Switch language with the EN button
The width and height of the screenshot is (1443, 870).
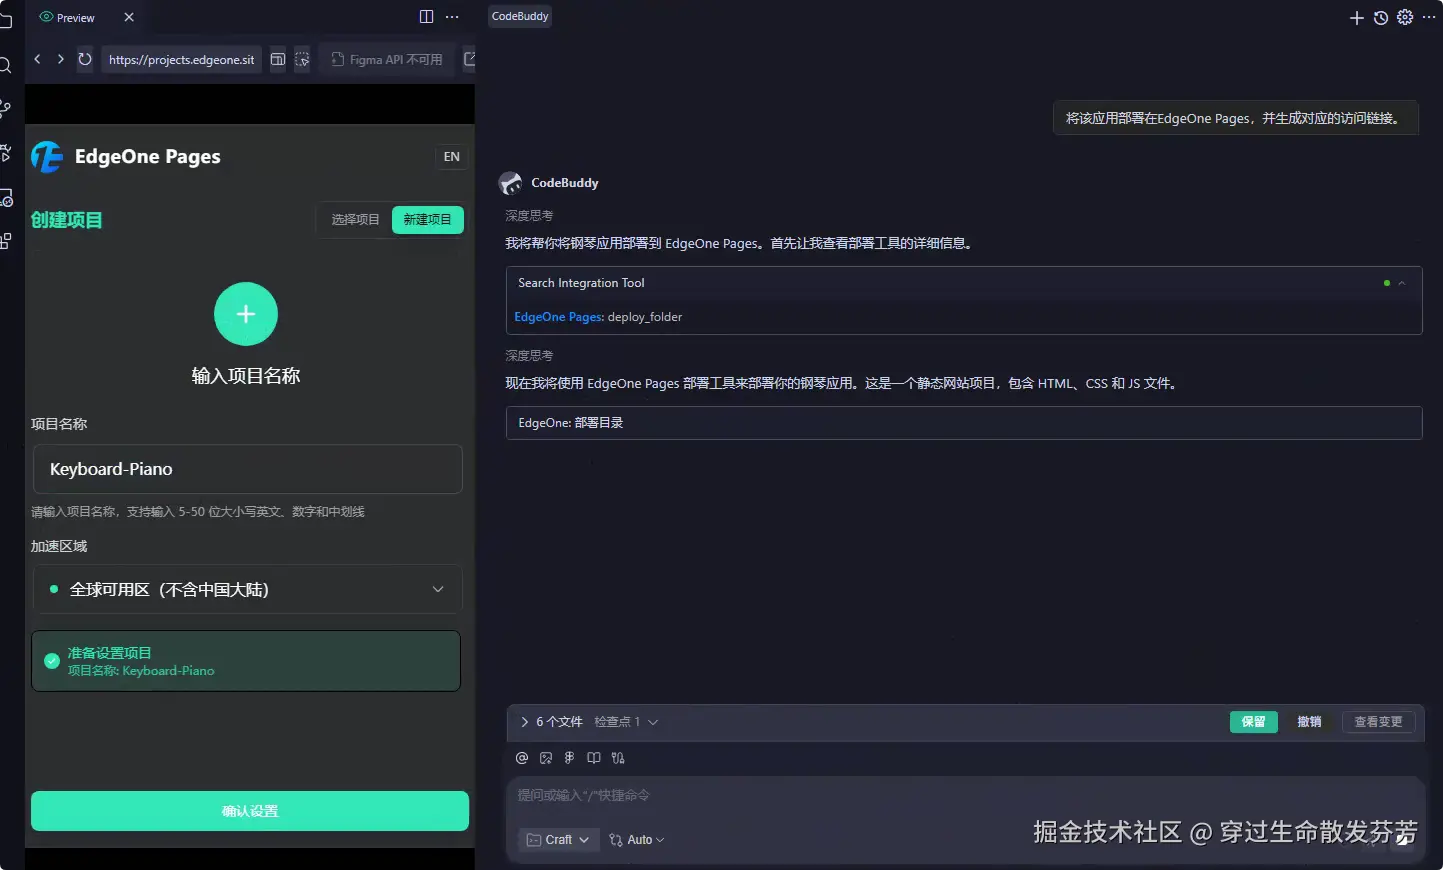pyautogui.click(x=452, y=157)
